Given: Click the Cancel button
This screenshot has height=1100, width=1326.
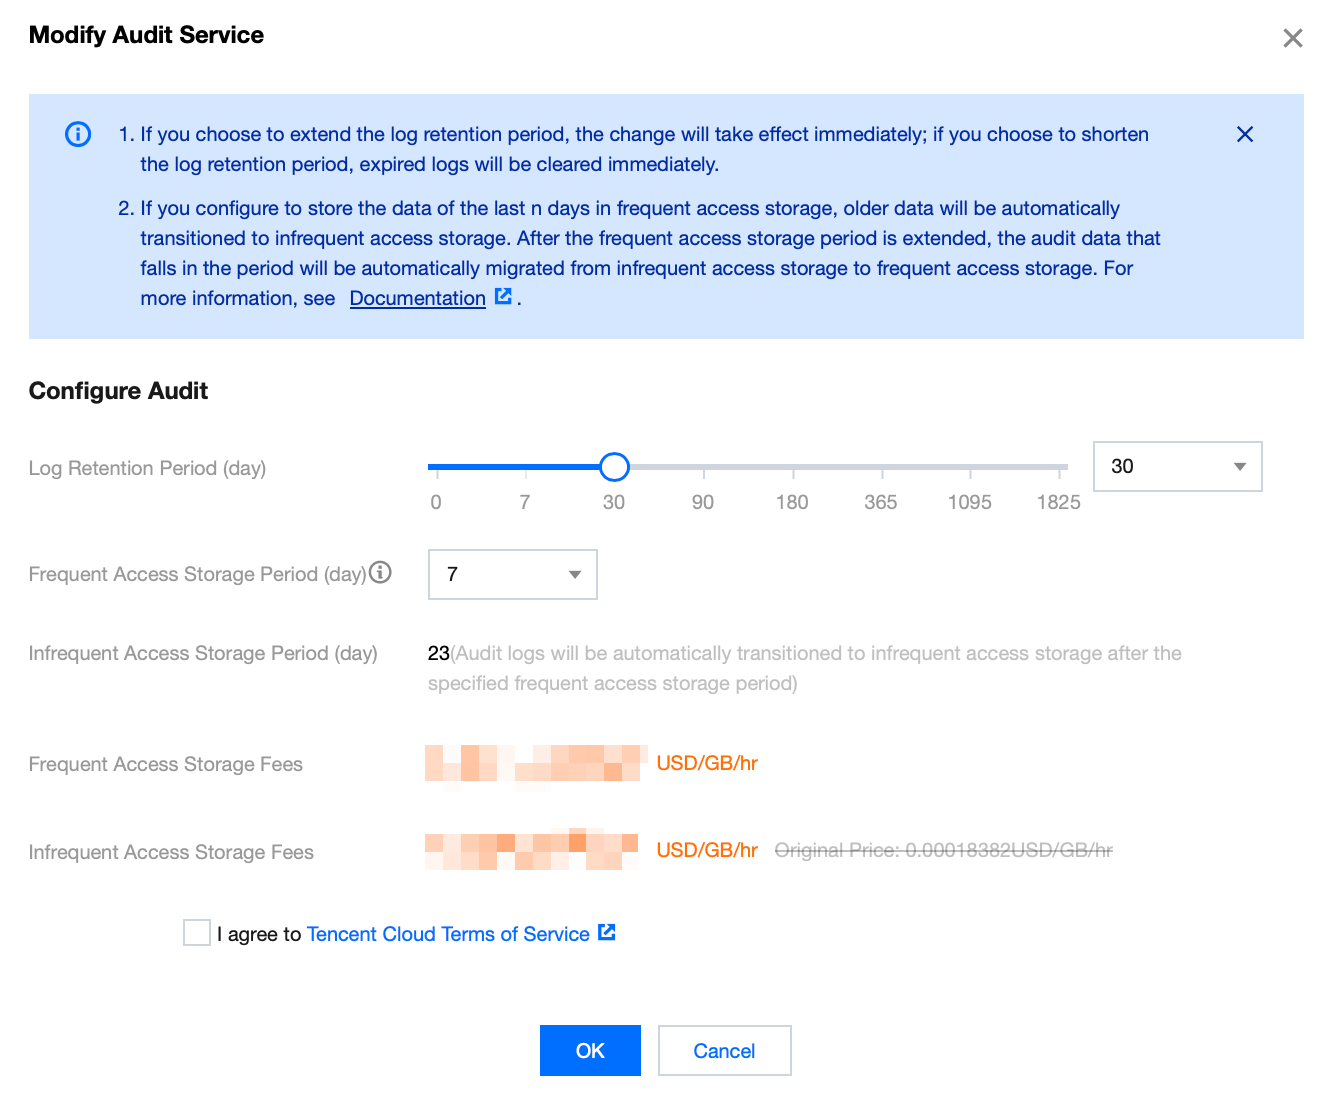Looking at the screenshot, I should pos(724,1051).
